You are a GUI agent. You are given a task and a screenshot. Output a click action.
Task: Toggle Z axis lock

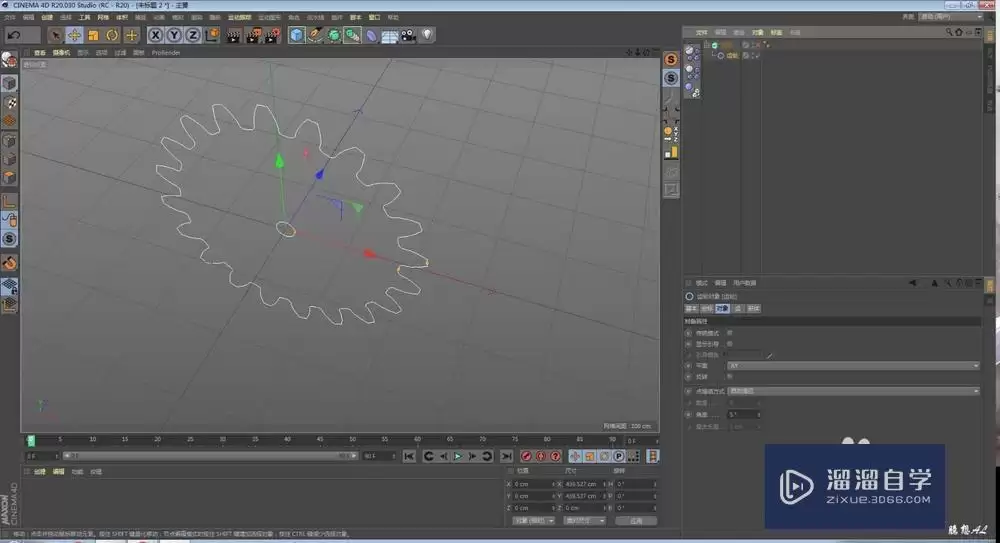click(193, 35)
